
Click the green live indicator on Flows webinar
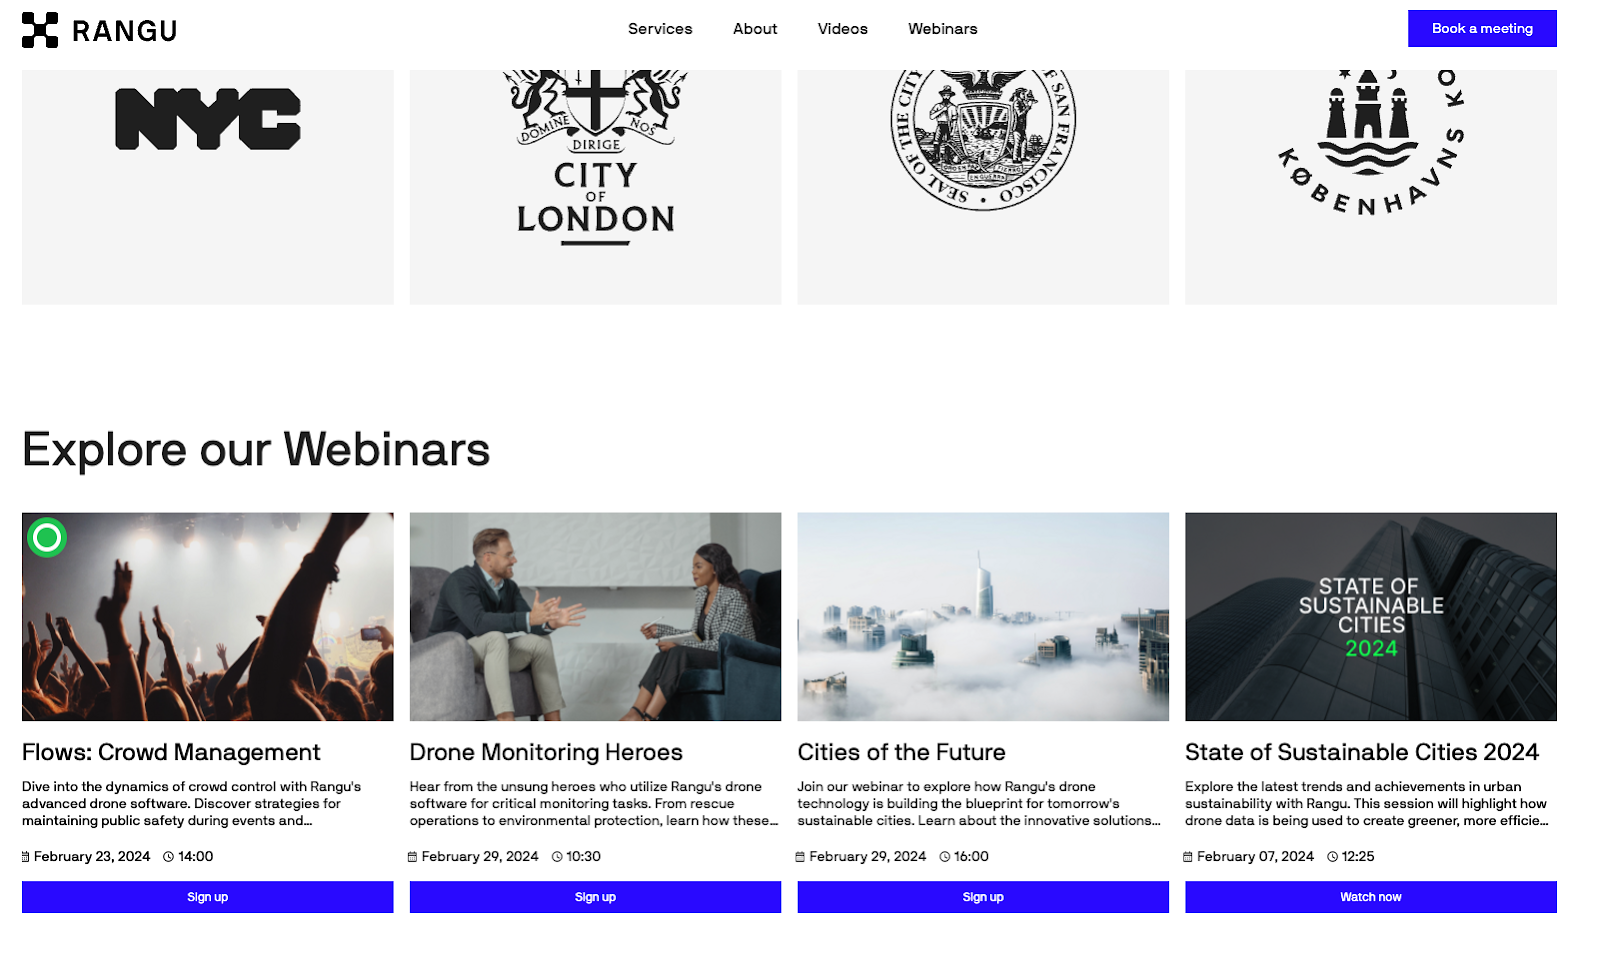coord(47,538)
